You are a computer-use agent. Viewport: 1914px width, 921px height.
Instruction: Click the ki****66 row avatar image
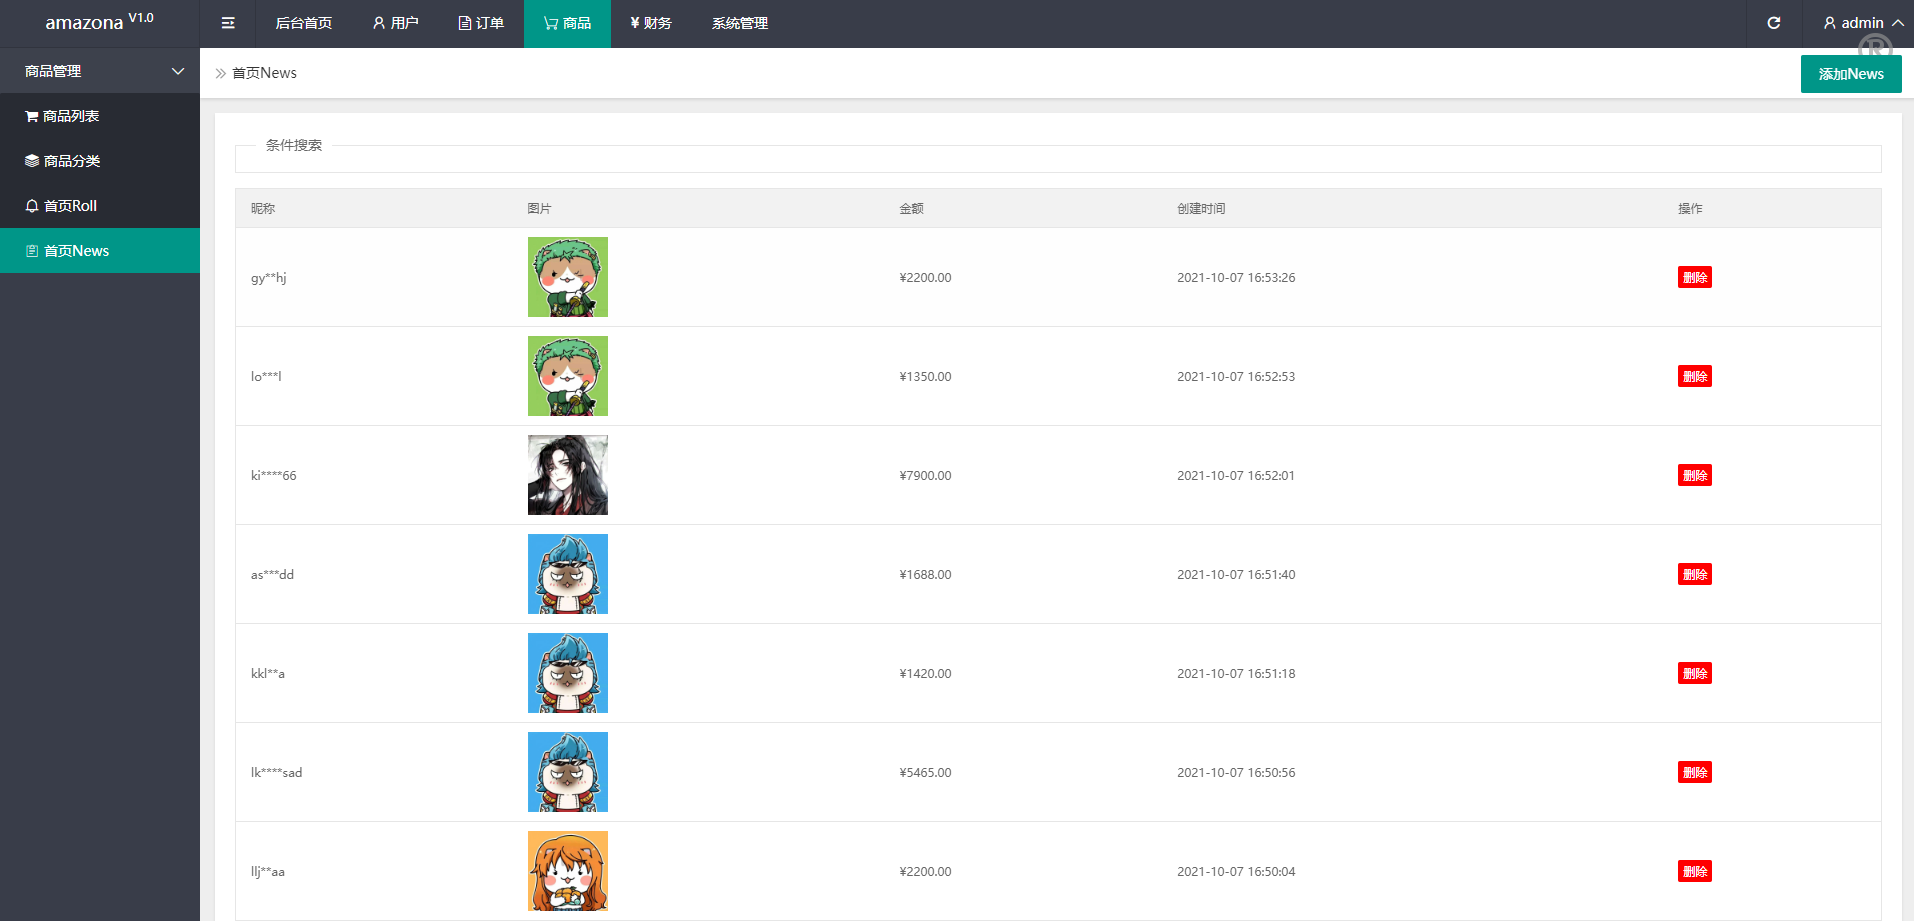tap(567, 475)
